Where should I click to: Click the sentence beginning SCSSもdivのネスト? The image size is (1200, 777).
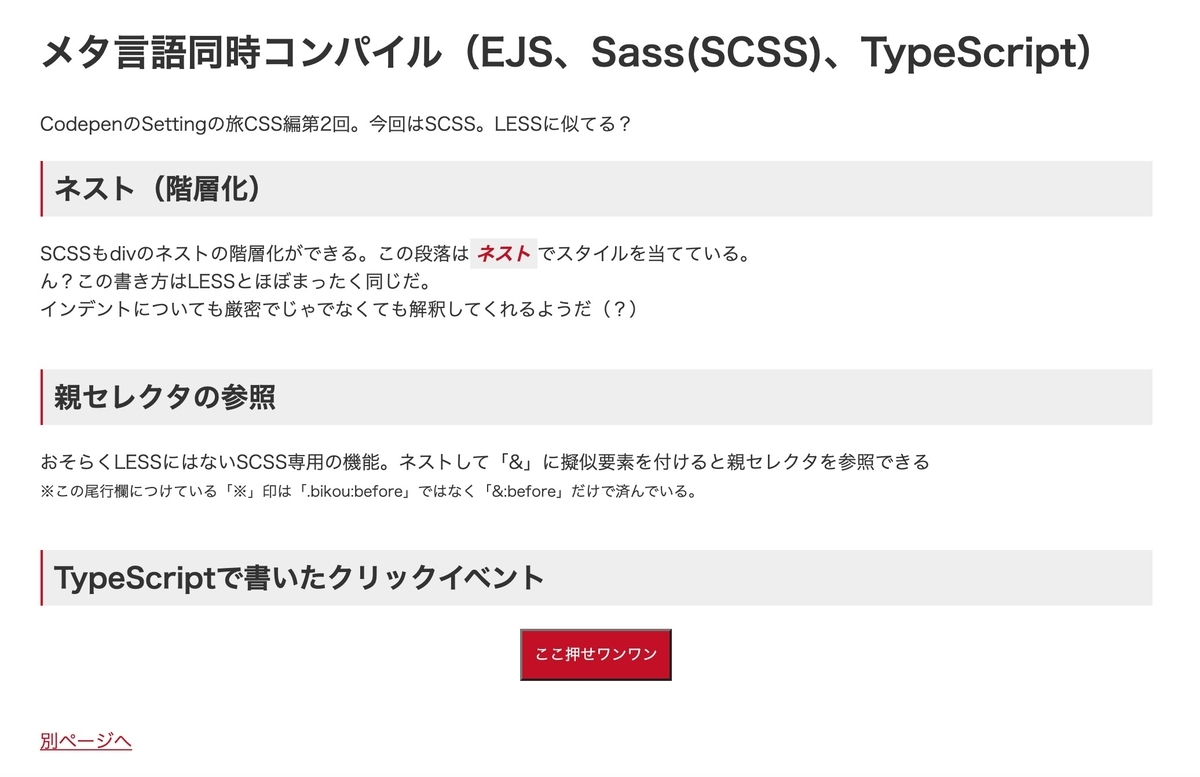[x=395, y=254]
